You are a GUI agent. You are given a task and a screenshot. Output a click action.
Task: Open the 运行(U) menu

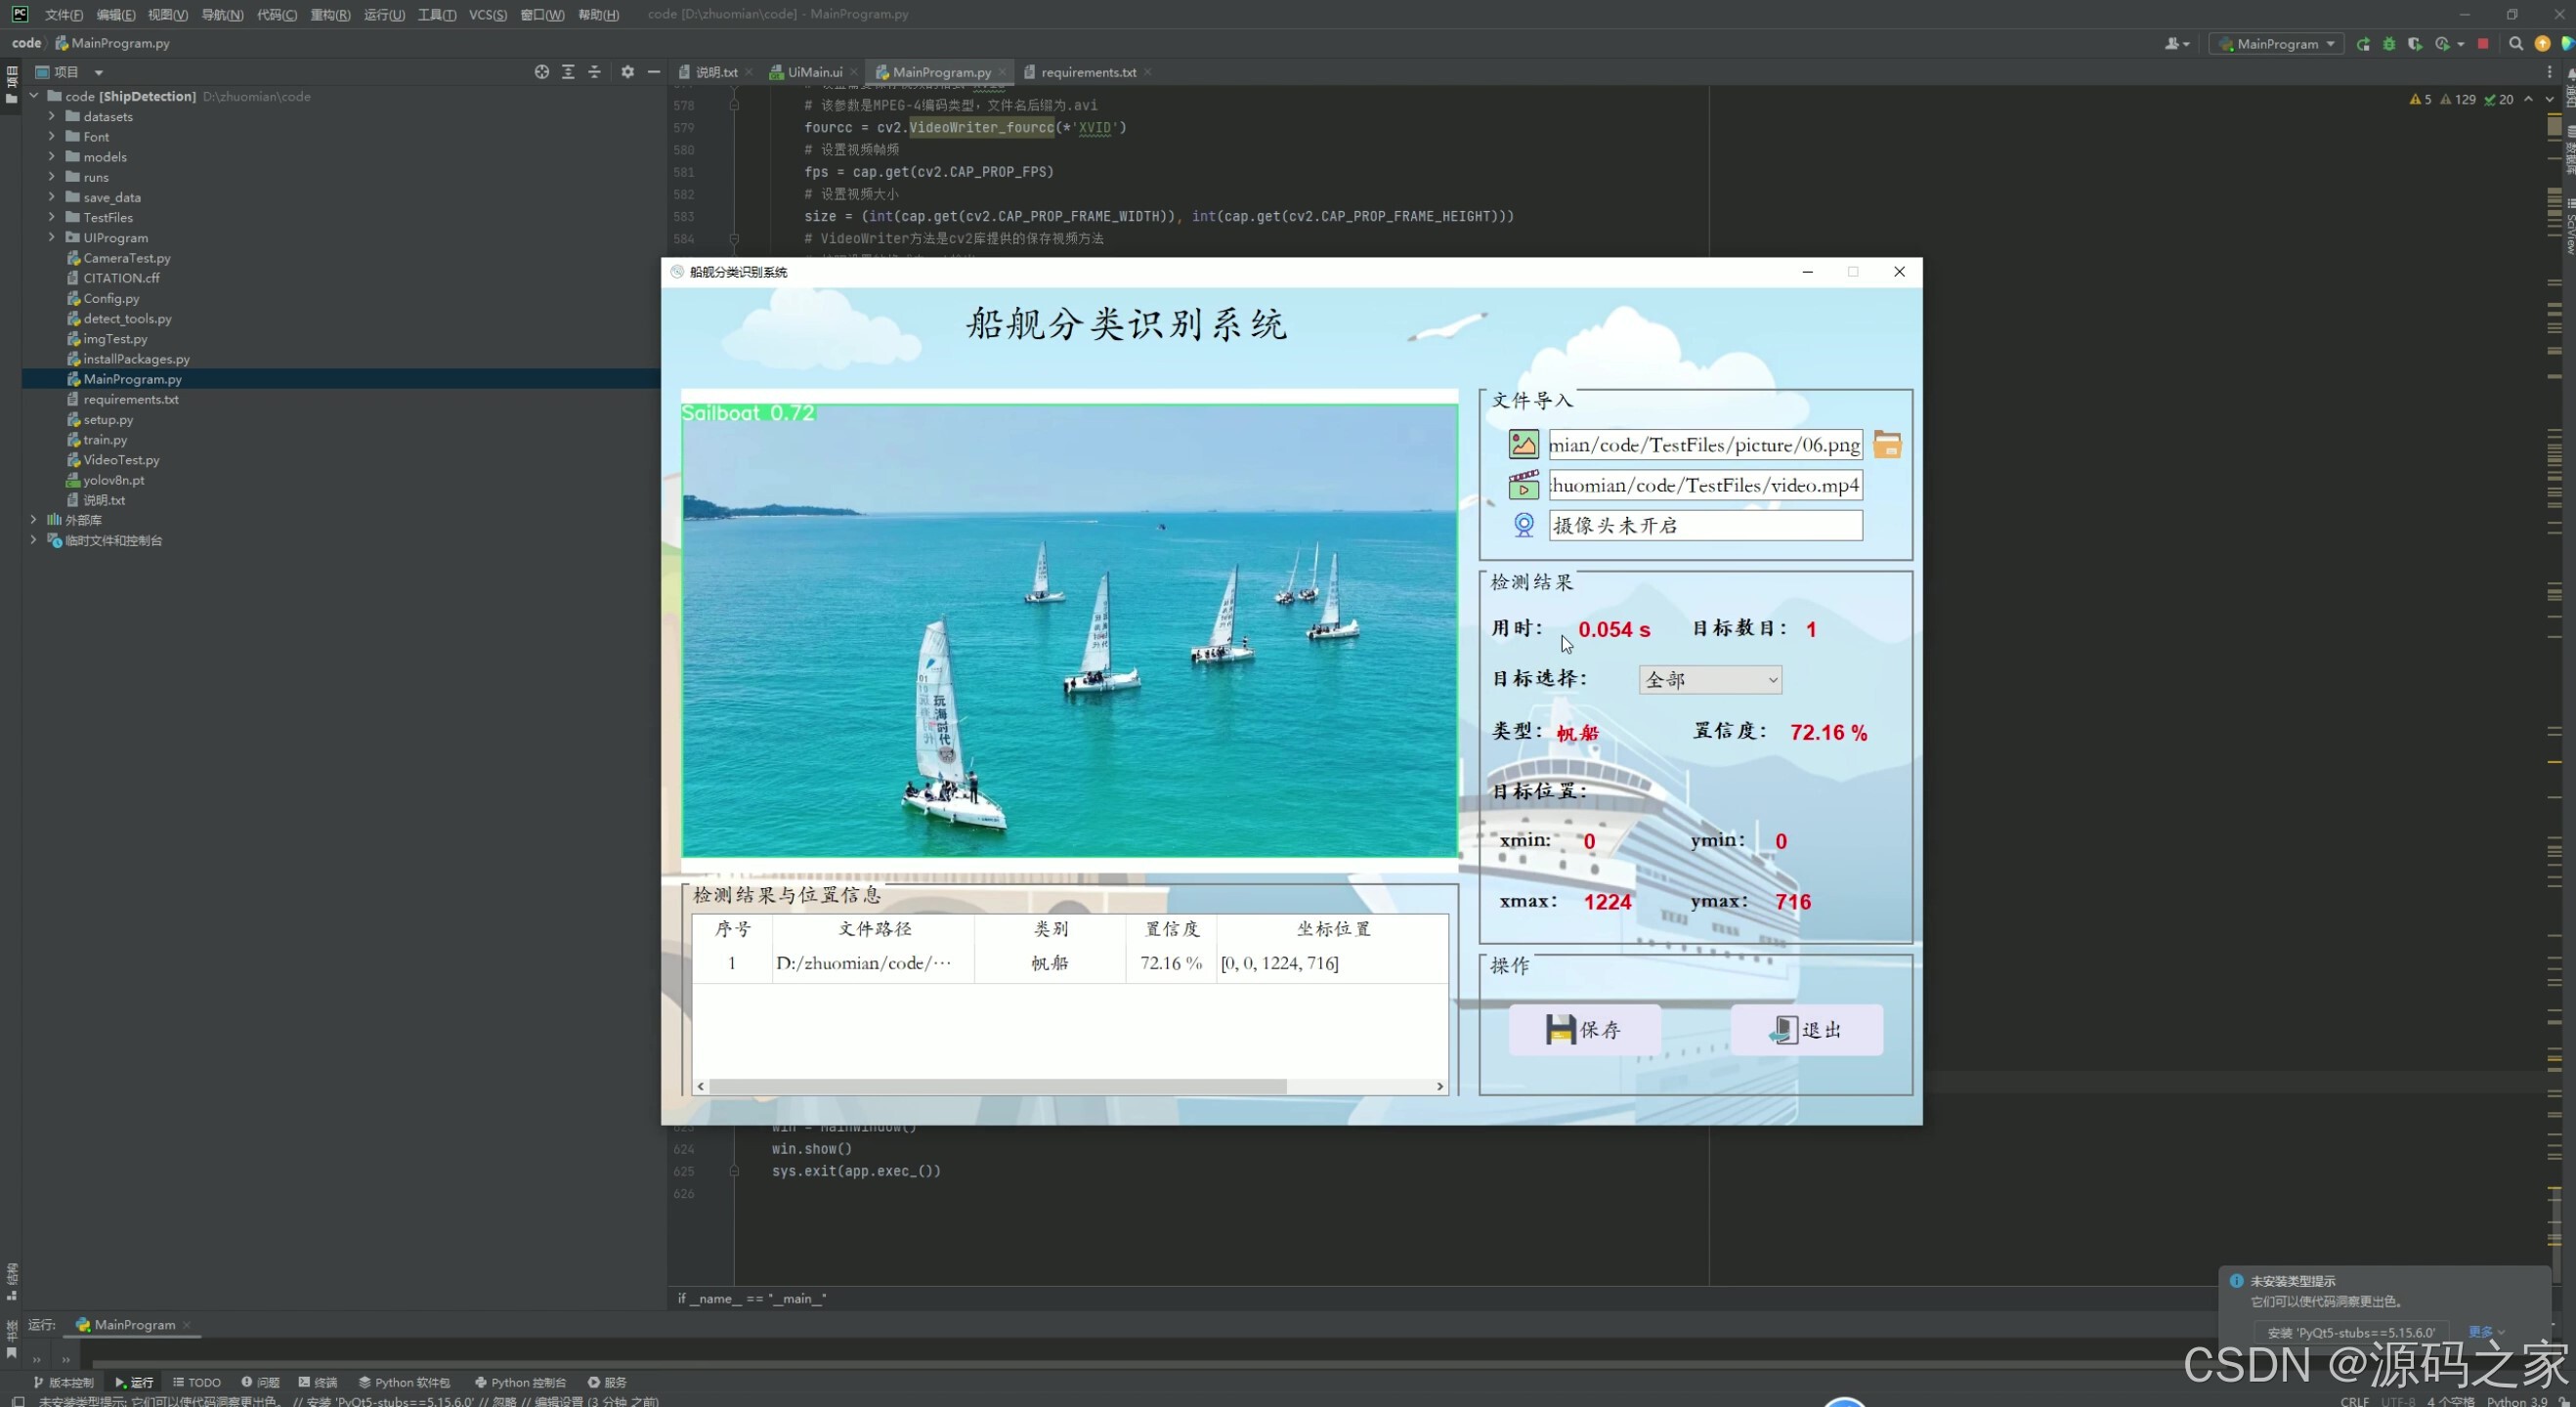point(384,14)
